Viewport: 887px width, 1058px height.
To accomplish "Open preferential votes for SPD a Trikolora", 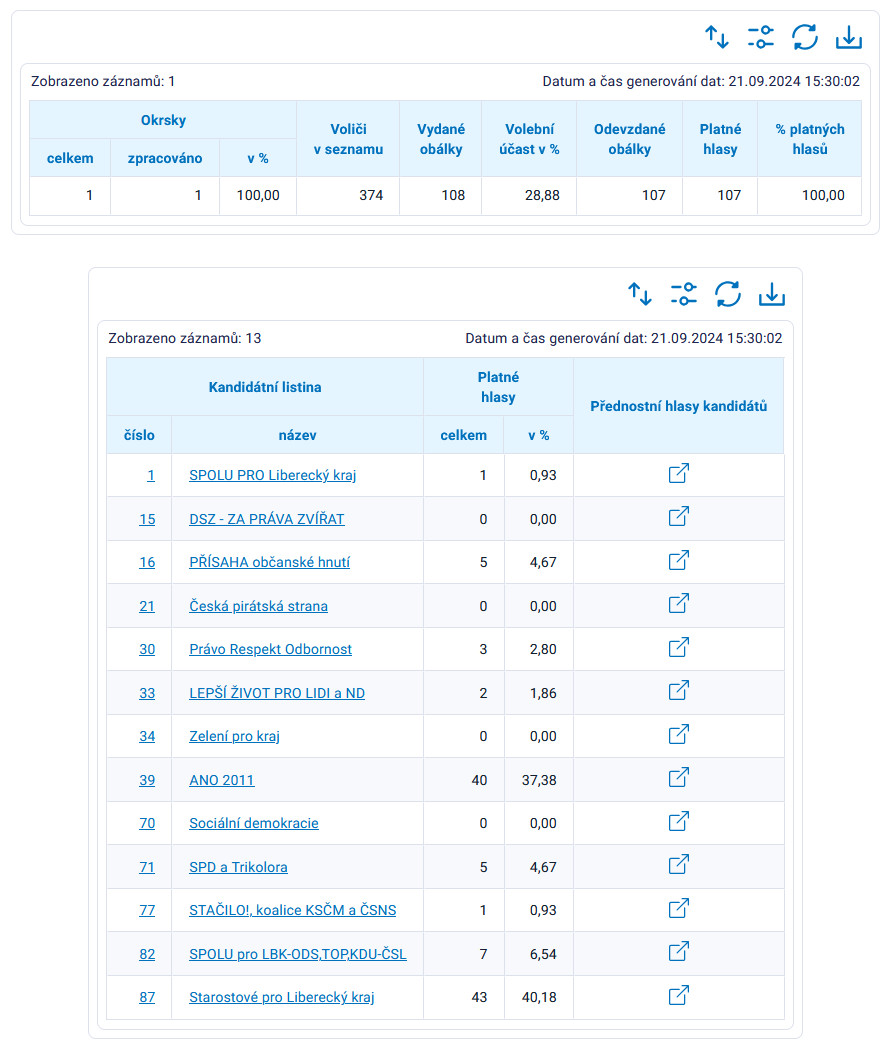I will point(679,864).
